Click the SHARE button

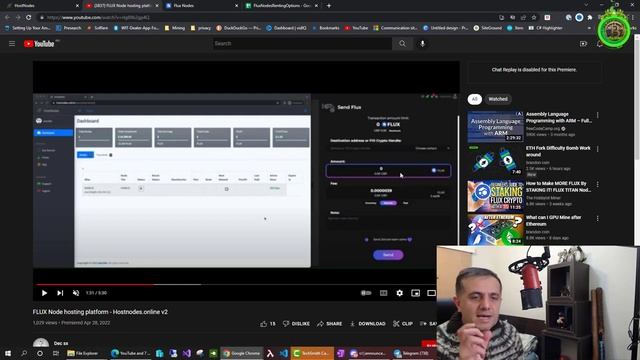click(x=329, y=324)
